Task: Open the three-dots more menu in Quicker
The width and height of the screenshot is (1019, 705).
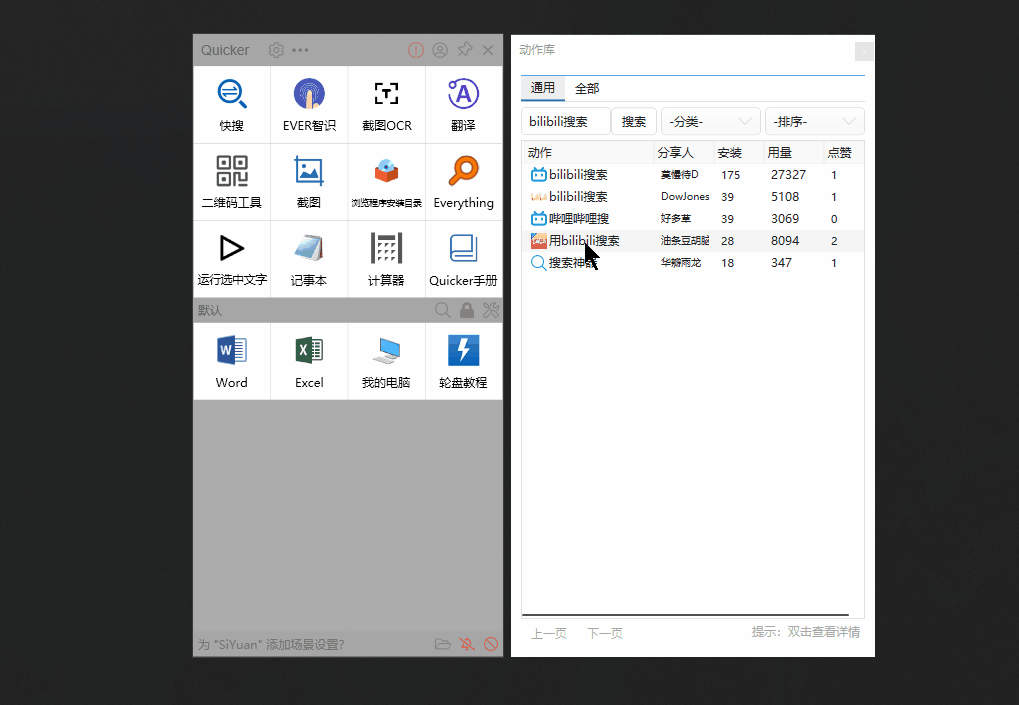Action: click(x=300, y=50)
